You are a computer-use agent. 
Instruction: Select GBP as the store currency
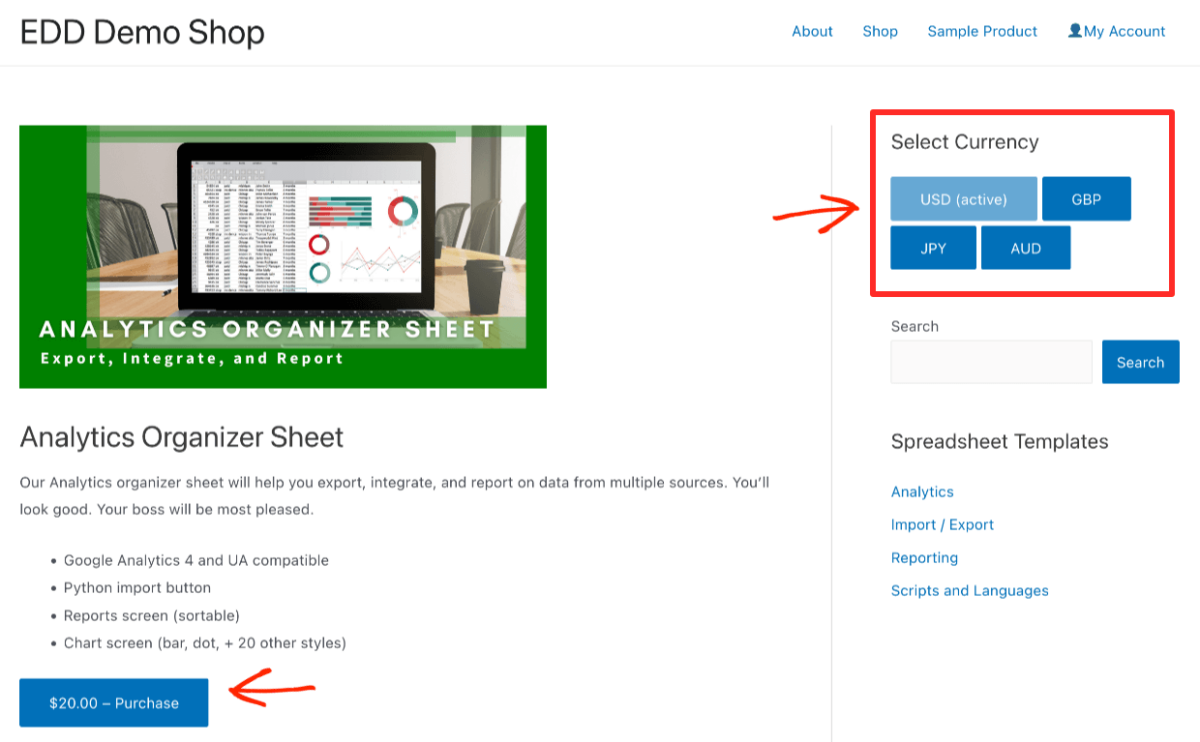1086,198
